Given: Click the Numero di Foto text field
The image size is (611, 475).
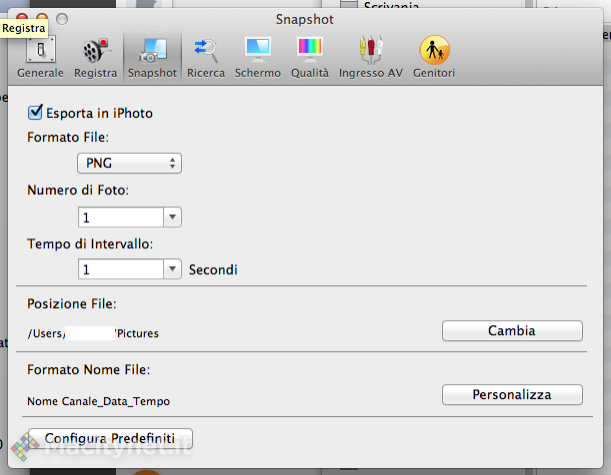Looking at the screenshot, I should click(121, 217).
